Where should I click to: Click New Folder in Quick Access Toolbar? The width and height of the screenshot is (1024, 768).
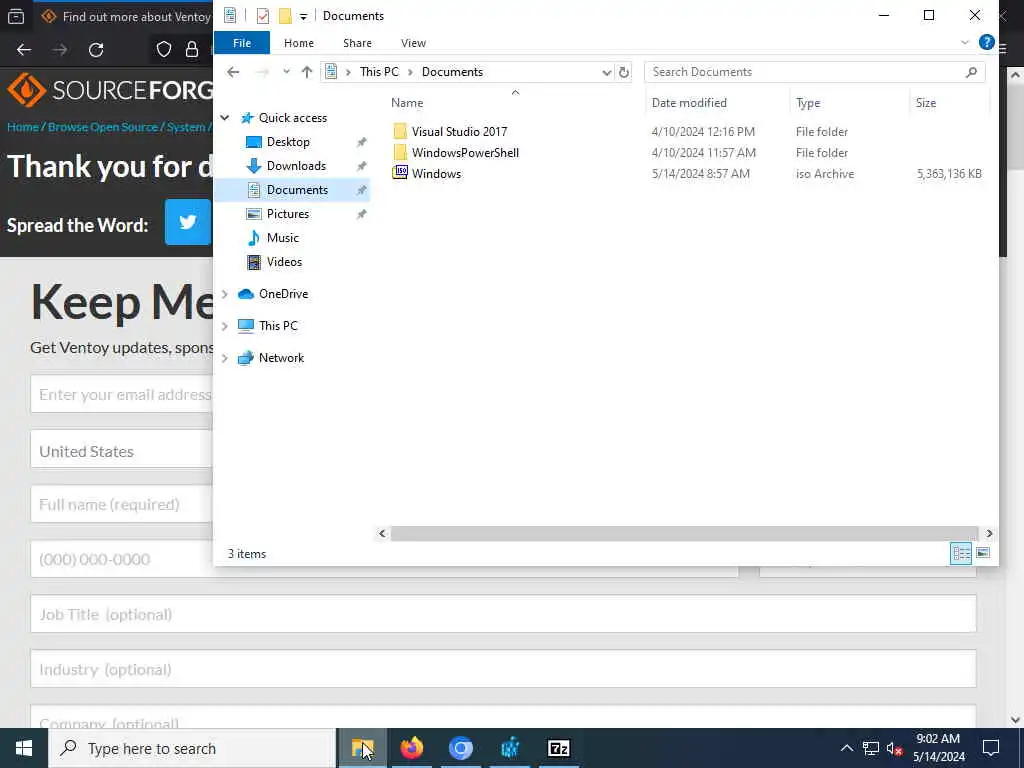(285, 16)
